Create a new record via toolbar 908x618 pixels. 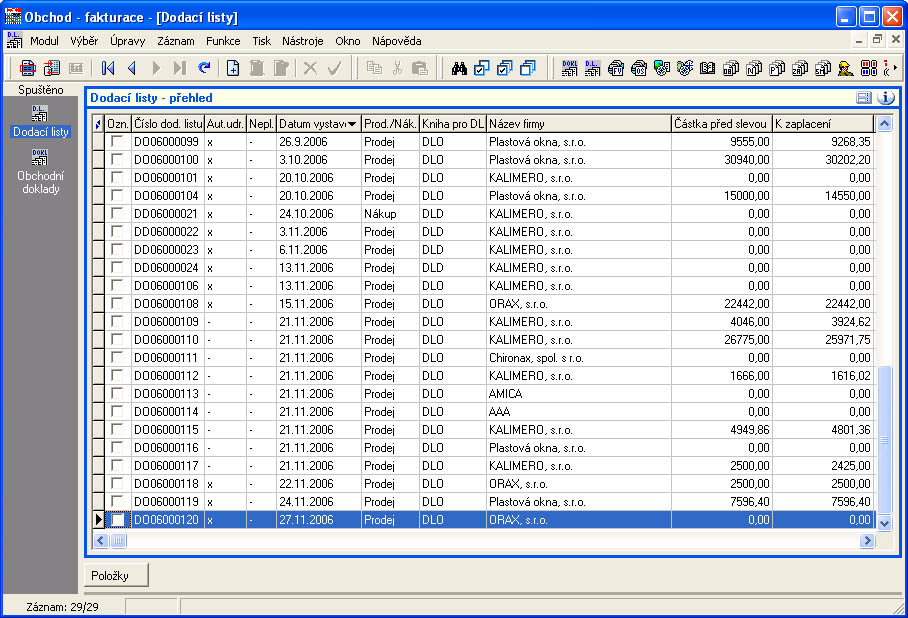point(233,68)
